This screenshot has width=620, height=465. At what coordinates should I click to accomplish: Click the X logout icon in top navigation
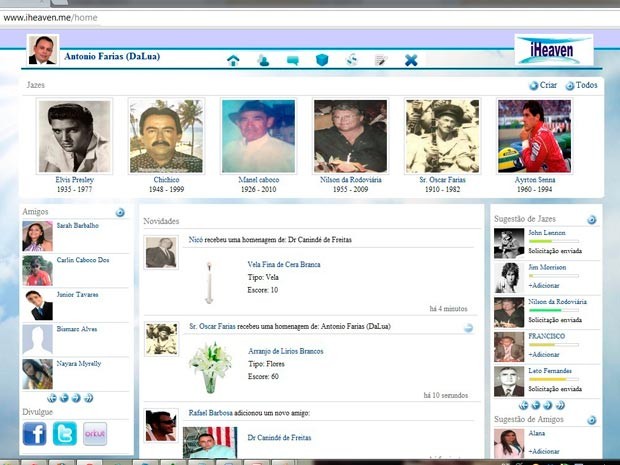coord(411,60)
